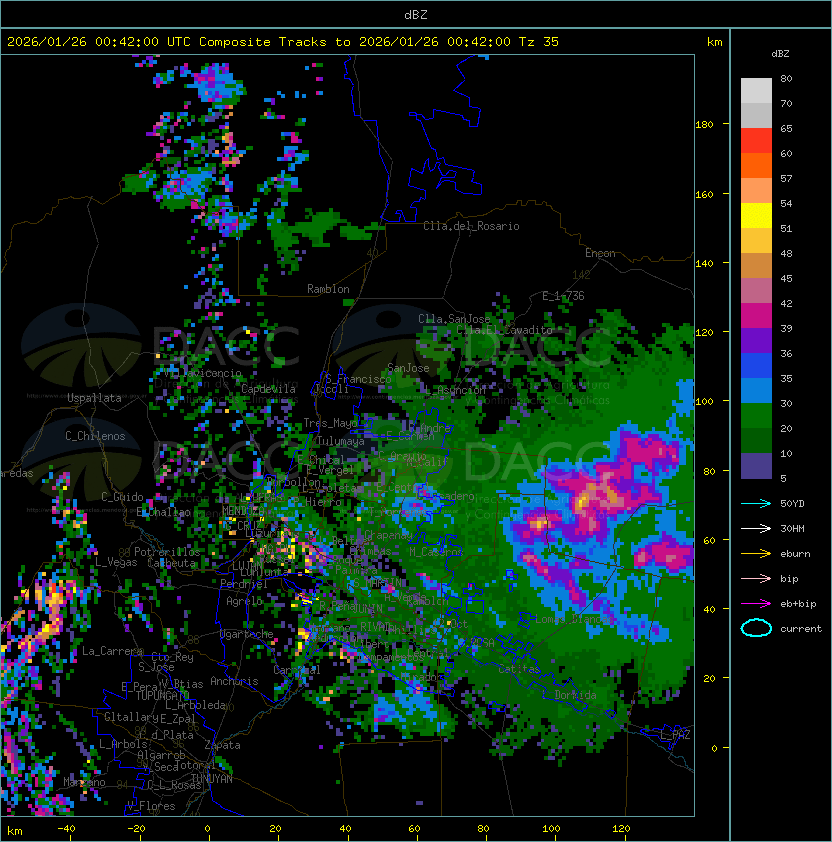Select the purple 36-39 dBZ color swatch
The image size is (832, 842).
[x=756, y=340]
